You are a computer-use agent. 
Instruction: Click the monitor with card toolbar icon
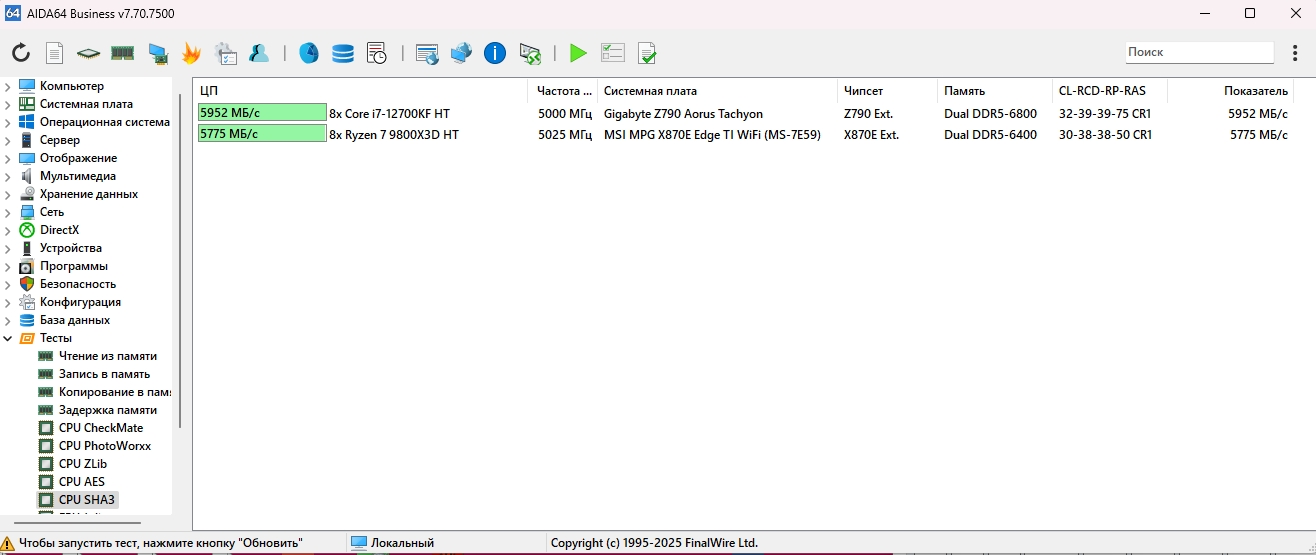[157, 53]
